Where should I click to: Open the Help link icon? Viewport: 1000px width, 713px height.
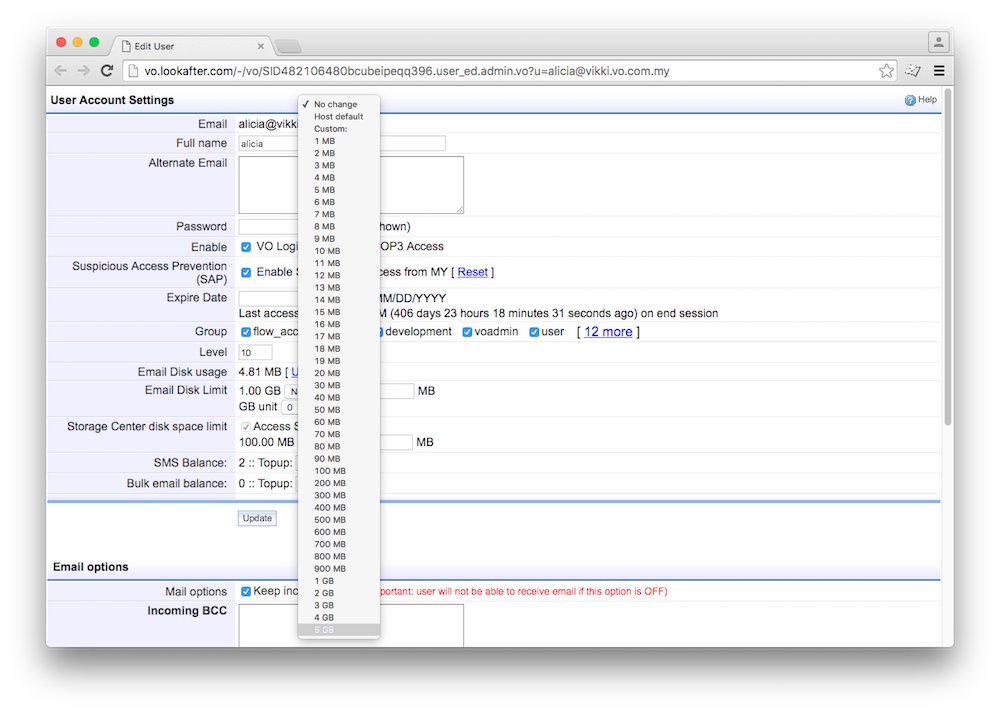(x=910, y=100)
